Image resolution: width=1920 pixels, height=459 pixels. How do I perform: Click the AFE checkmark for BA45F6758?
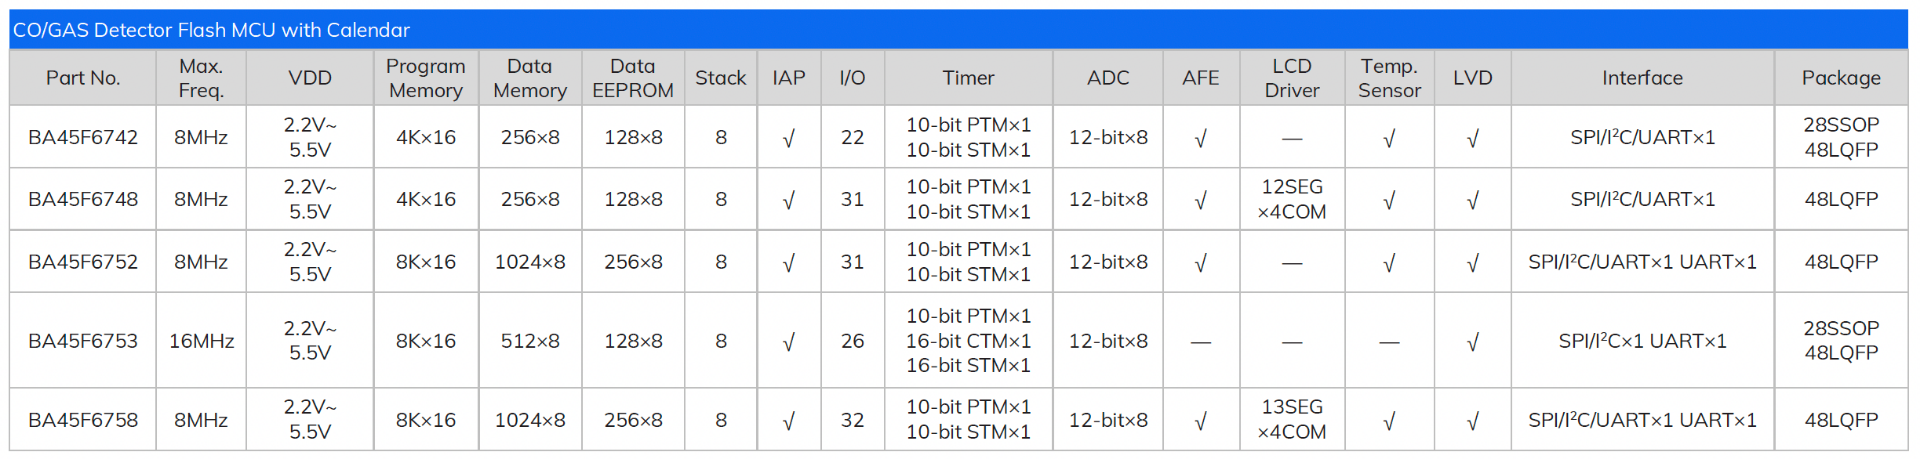point(1200,422)
